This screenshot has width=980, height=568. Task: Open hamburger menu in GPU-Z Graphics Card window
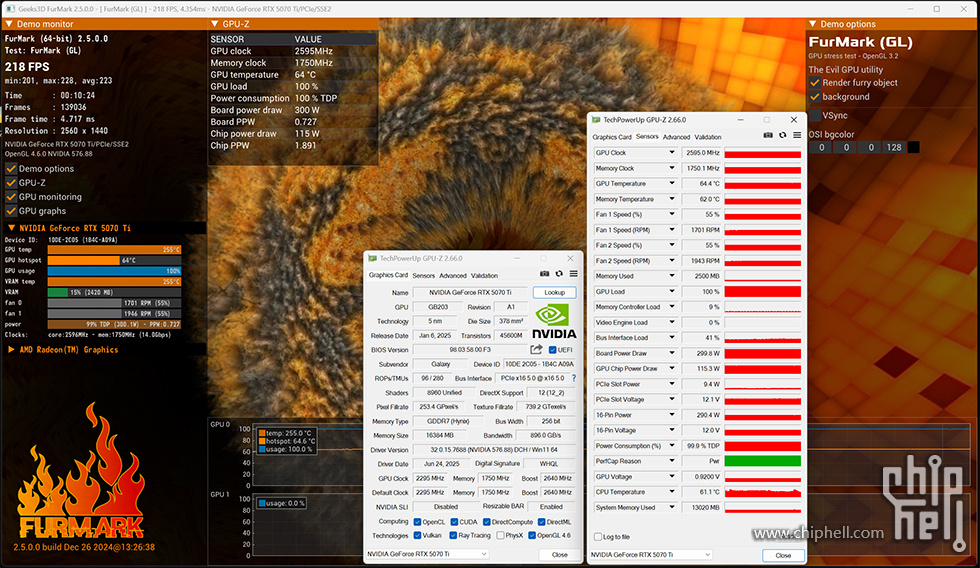[573, 274]
